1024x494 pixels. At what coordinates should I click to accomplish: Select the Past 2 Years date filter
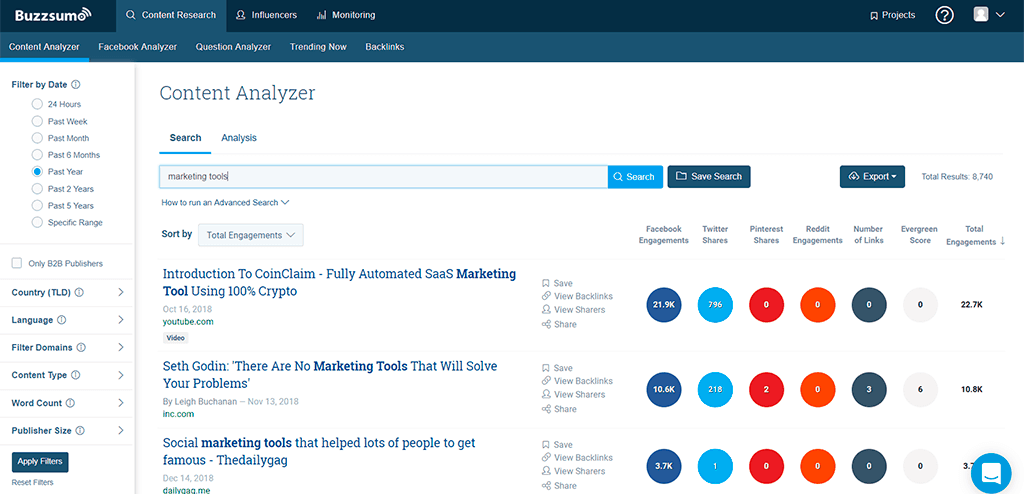(x=37, y=189)
